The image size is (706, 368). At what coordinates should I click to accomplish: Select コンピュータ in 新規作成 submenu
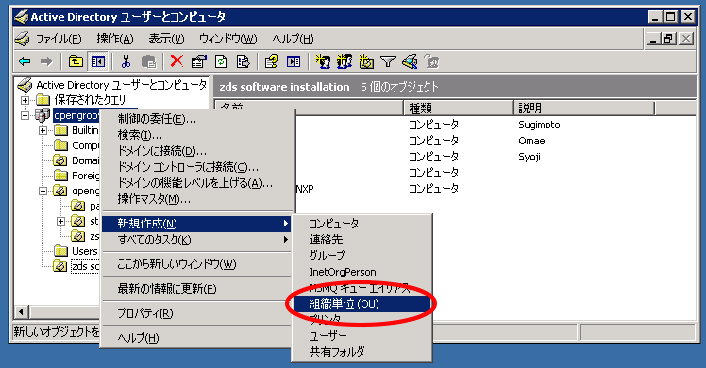pos(362,223)
